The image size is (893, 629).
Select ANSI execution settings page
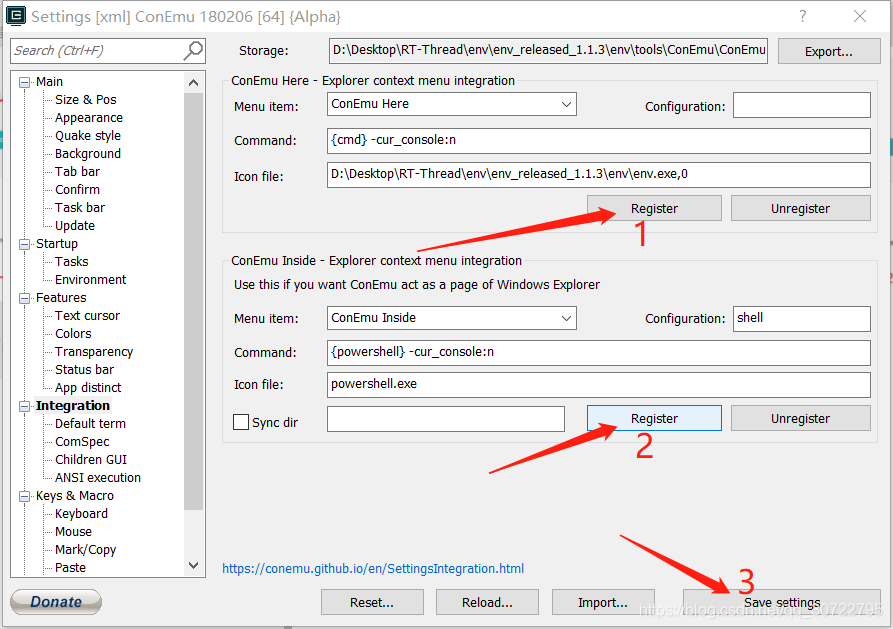[97, 478]
